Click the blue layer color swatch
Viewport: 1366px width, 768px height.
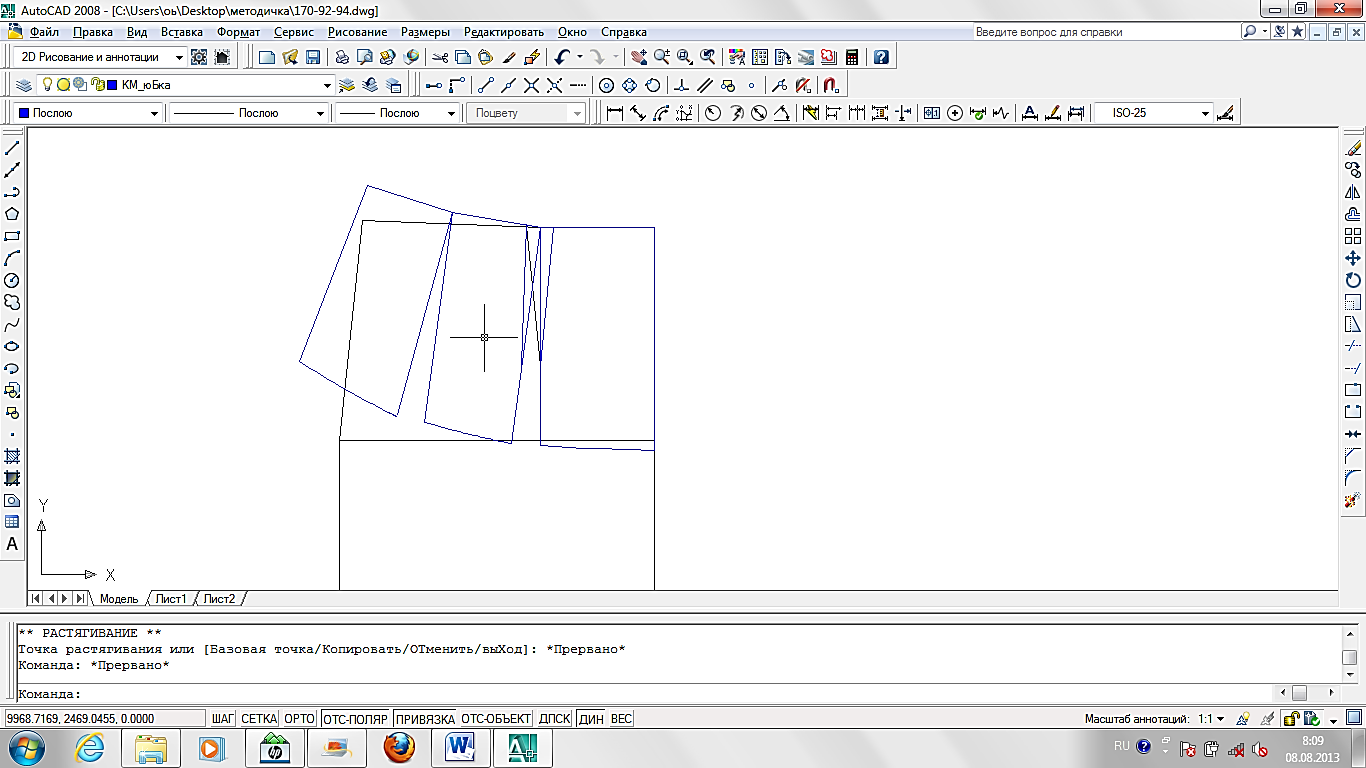[x=112, y=85]
